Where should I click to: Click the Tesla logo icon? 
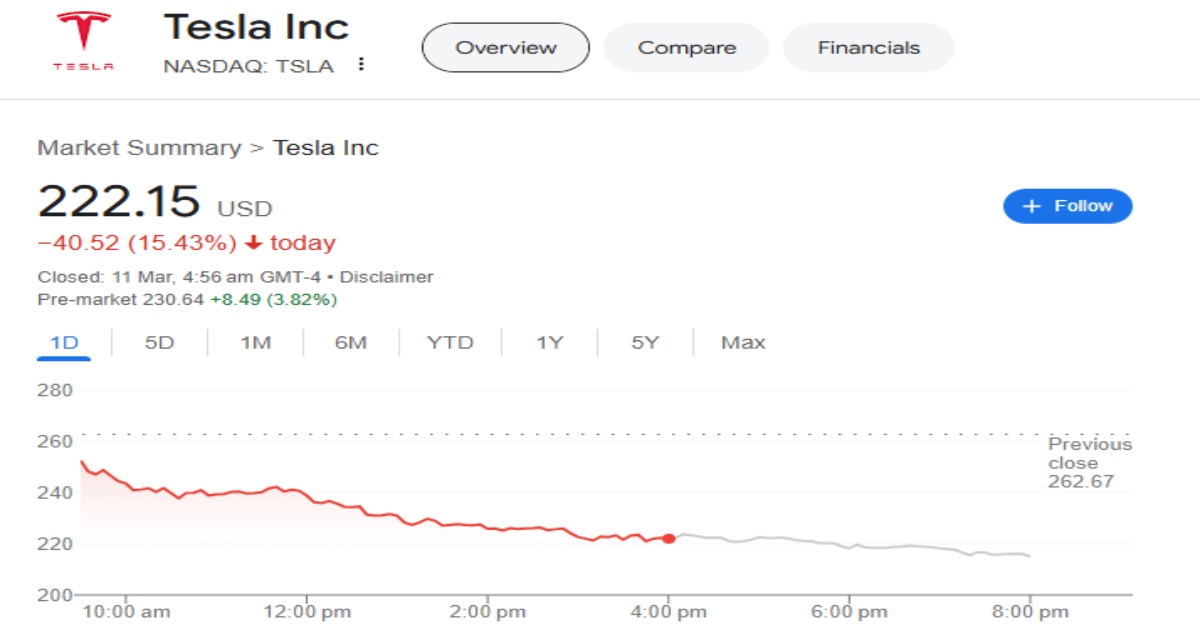coord(83,41)
